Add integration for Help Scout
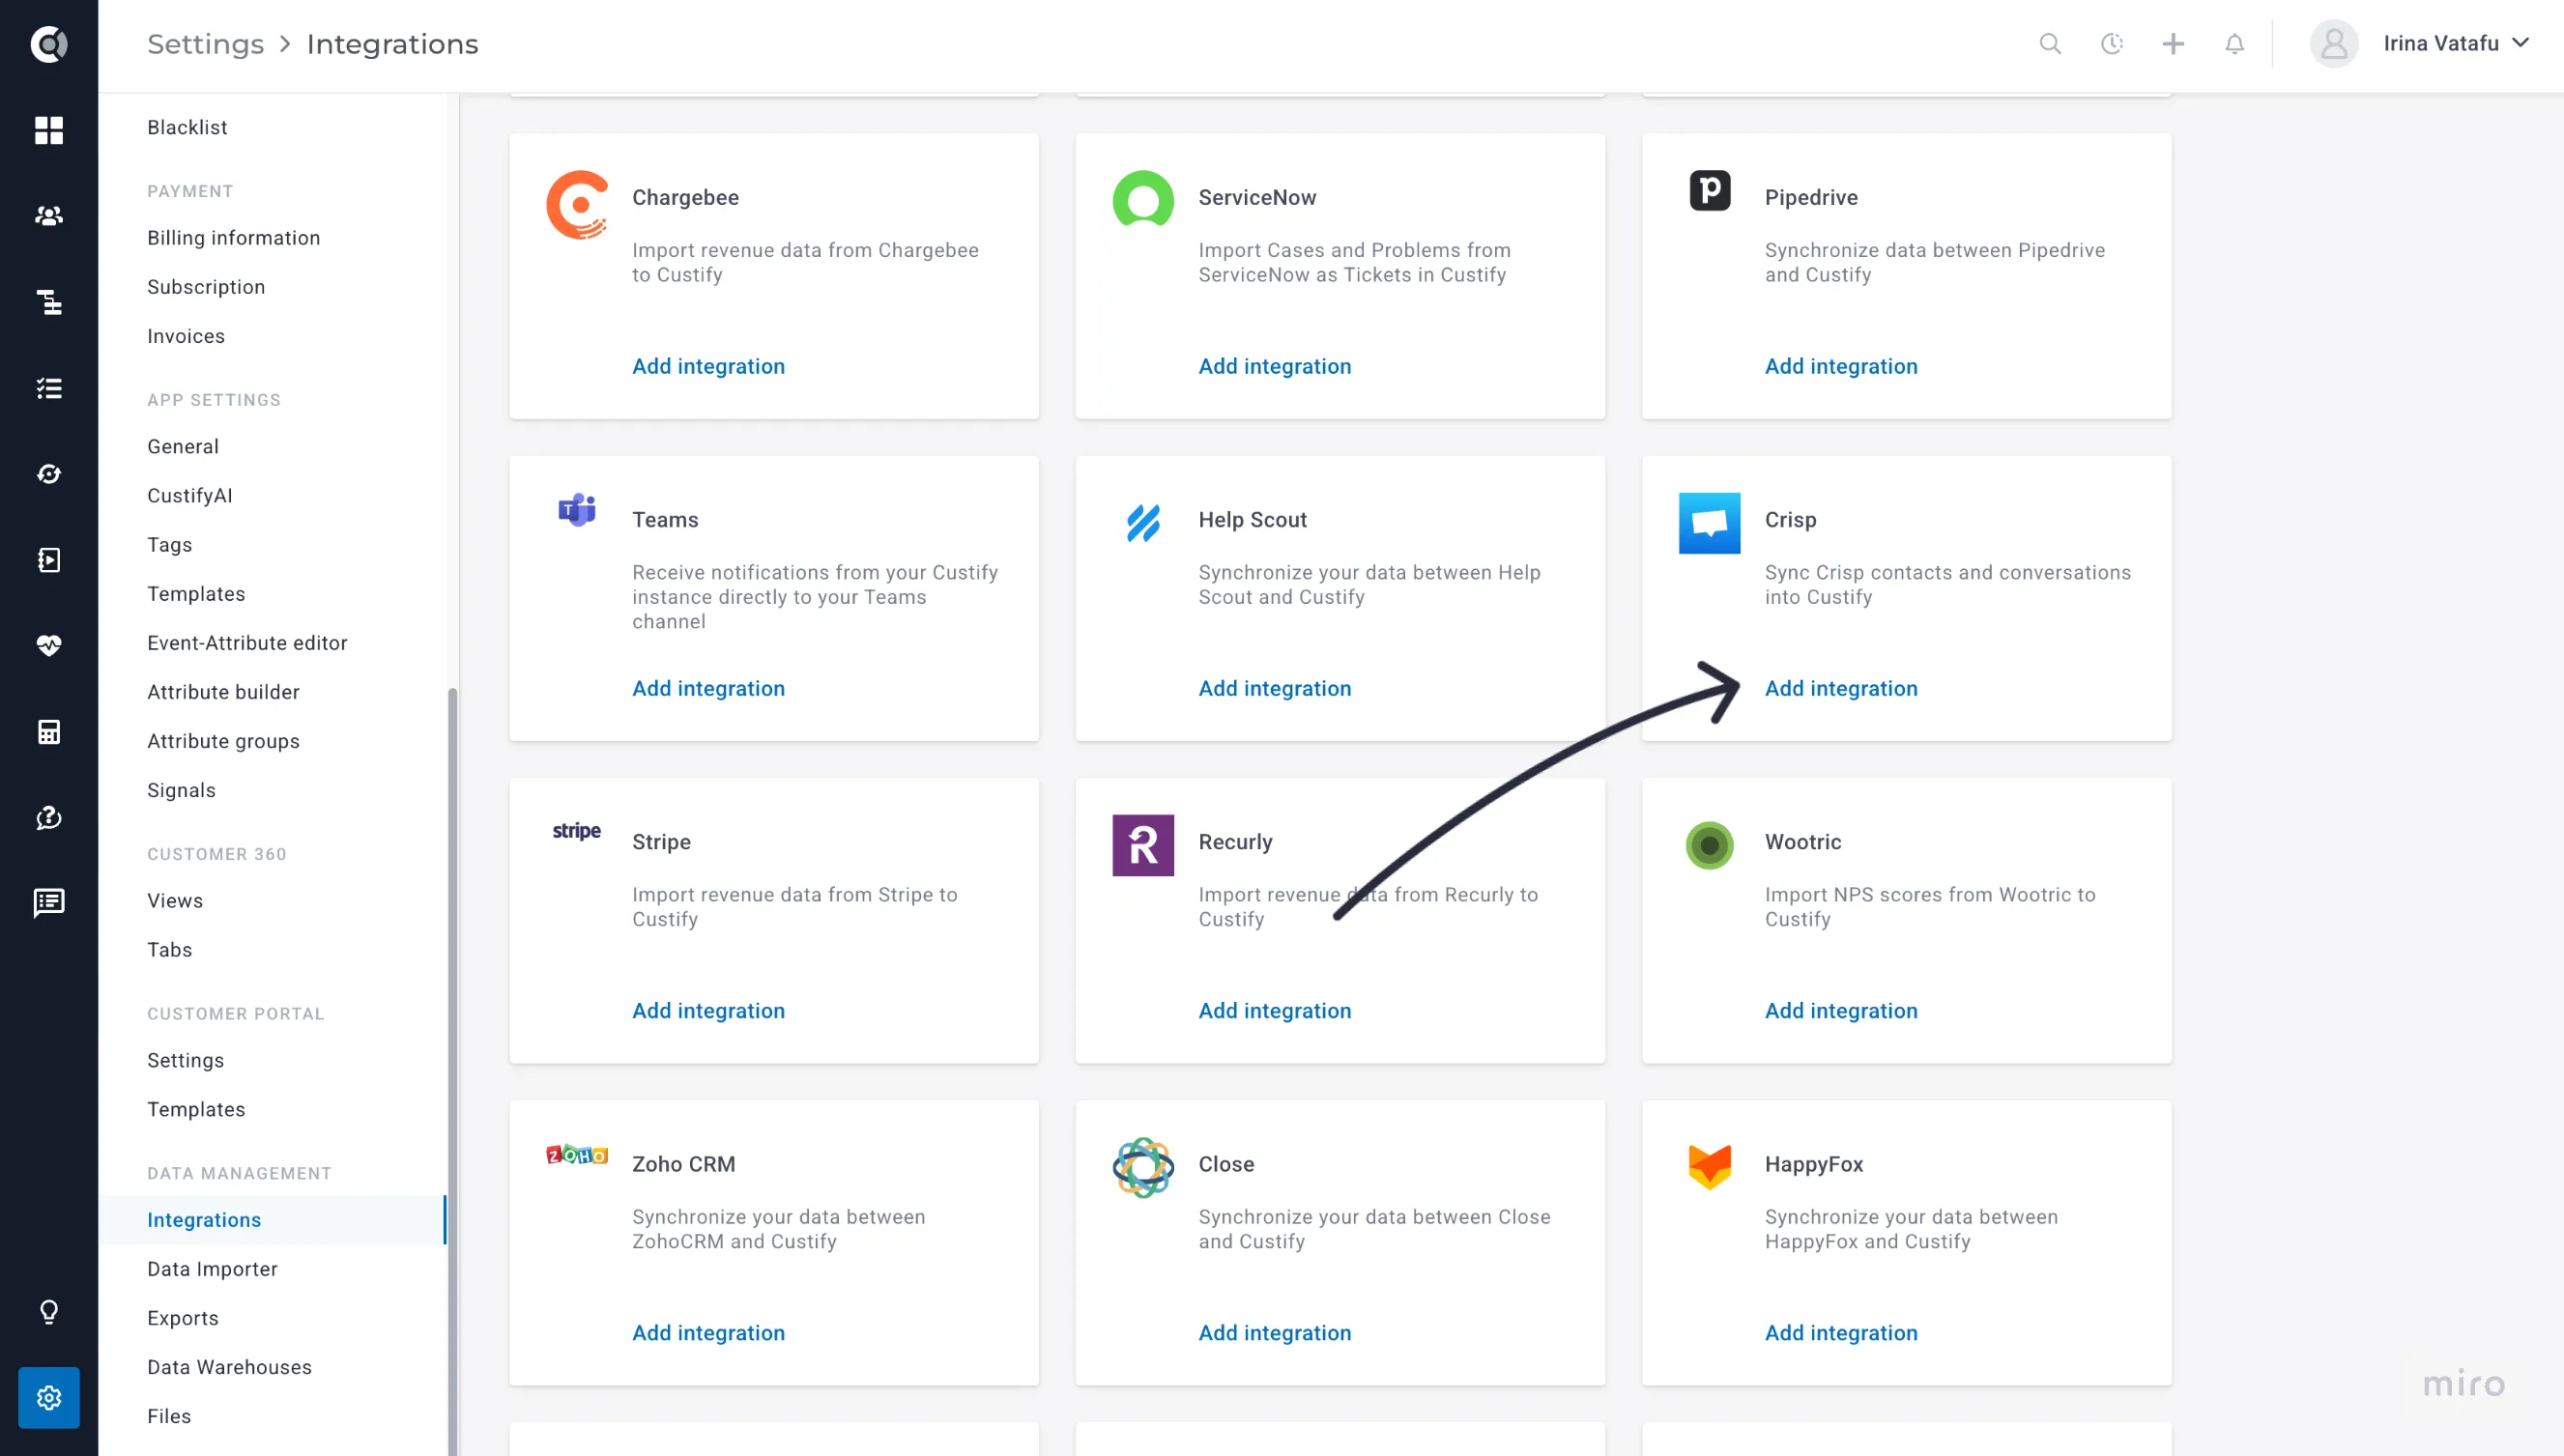Screen dimensions: 2564x1456 click(1274, 688)
